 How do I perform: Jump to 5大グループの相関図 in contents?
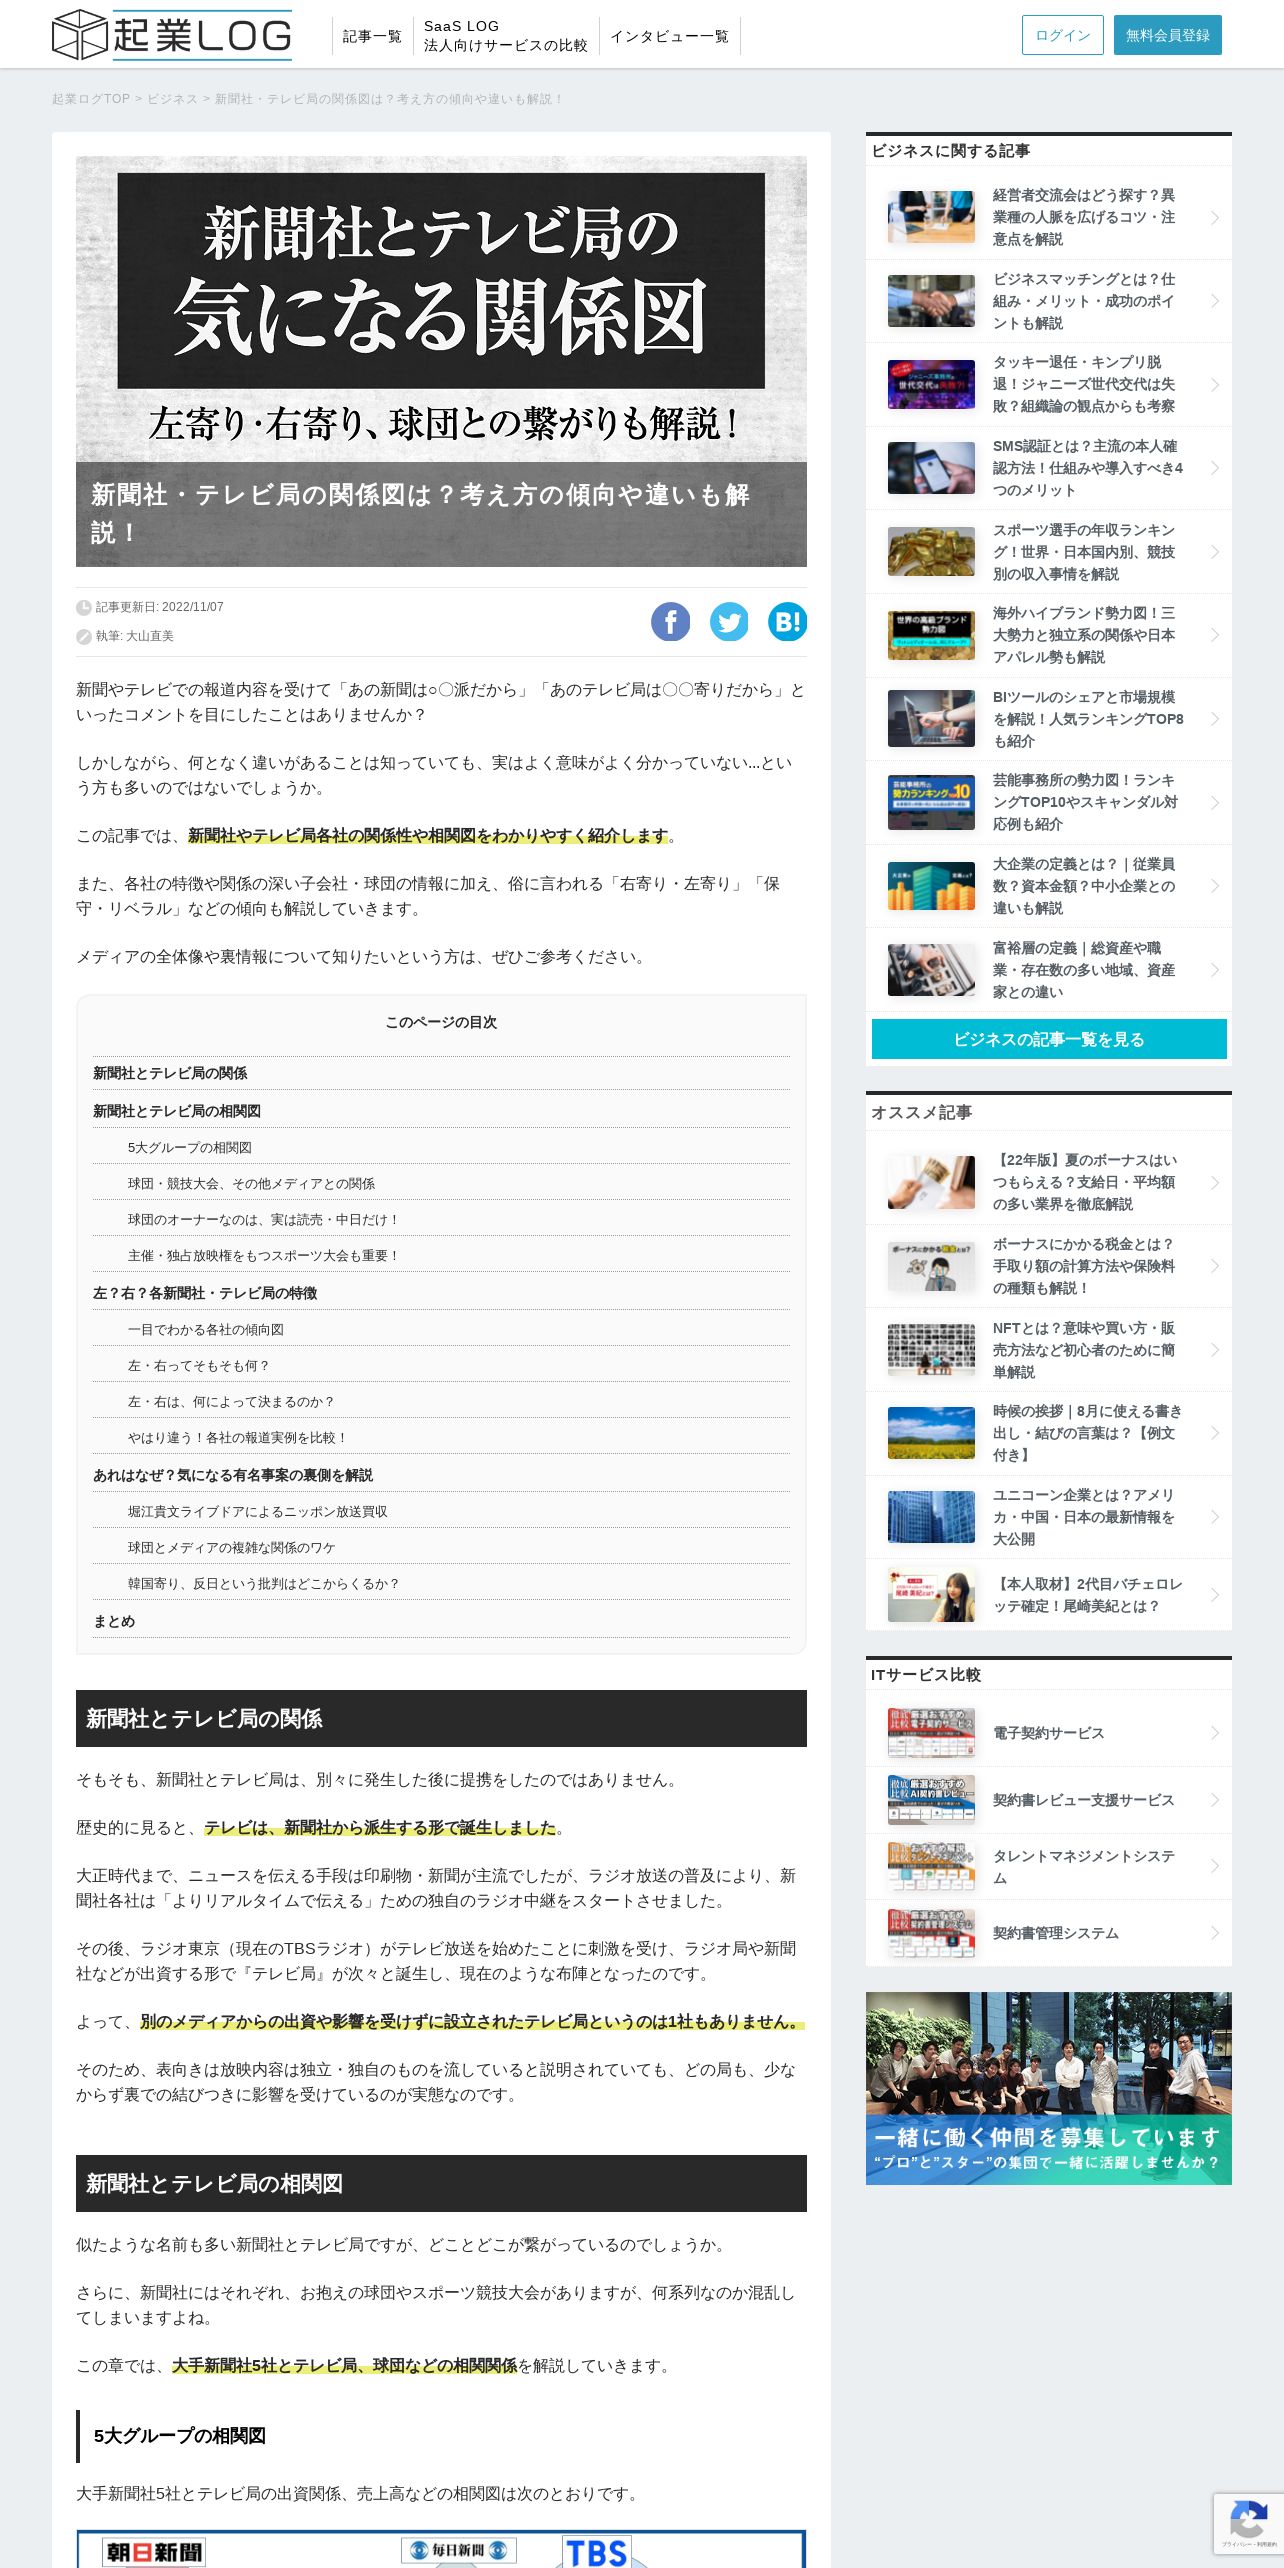click(x=189, y=1147)
